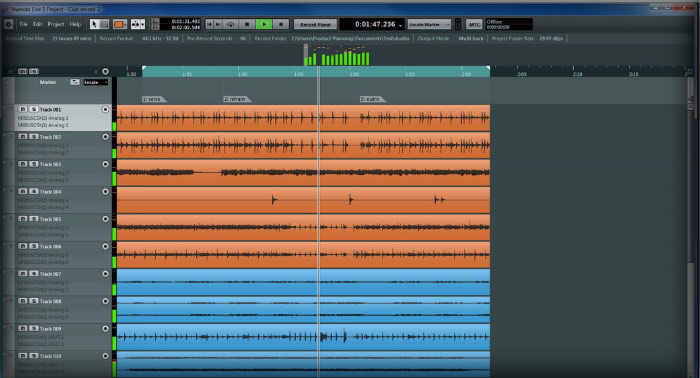
Task: Toggle cycle loop playback
Action: click(230, 24)
